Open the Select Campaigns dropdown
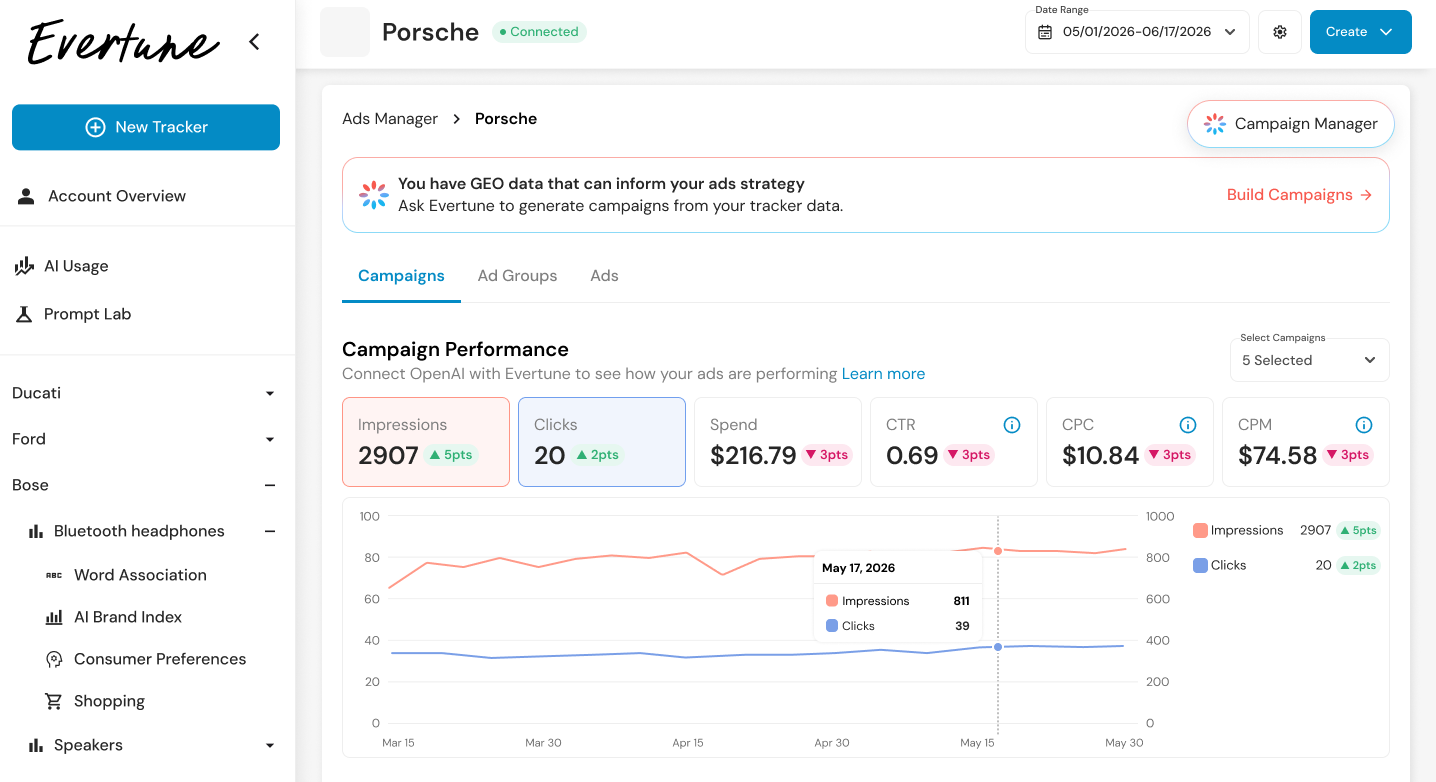This screenshot has width=1436, height=782. [x=1310, y=360]
